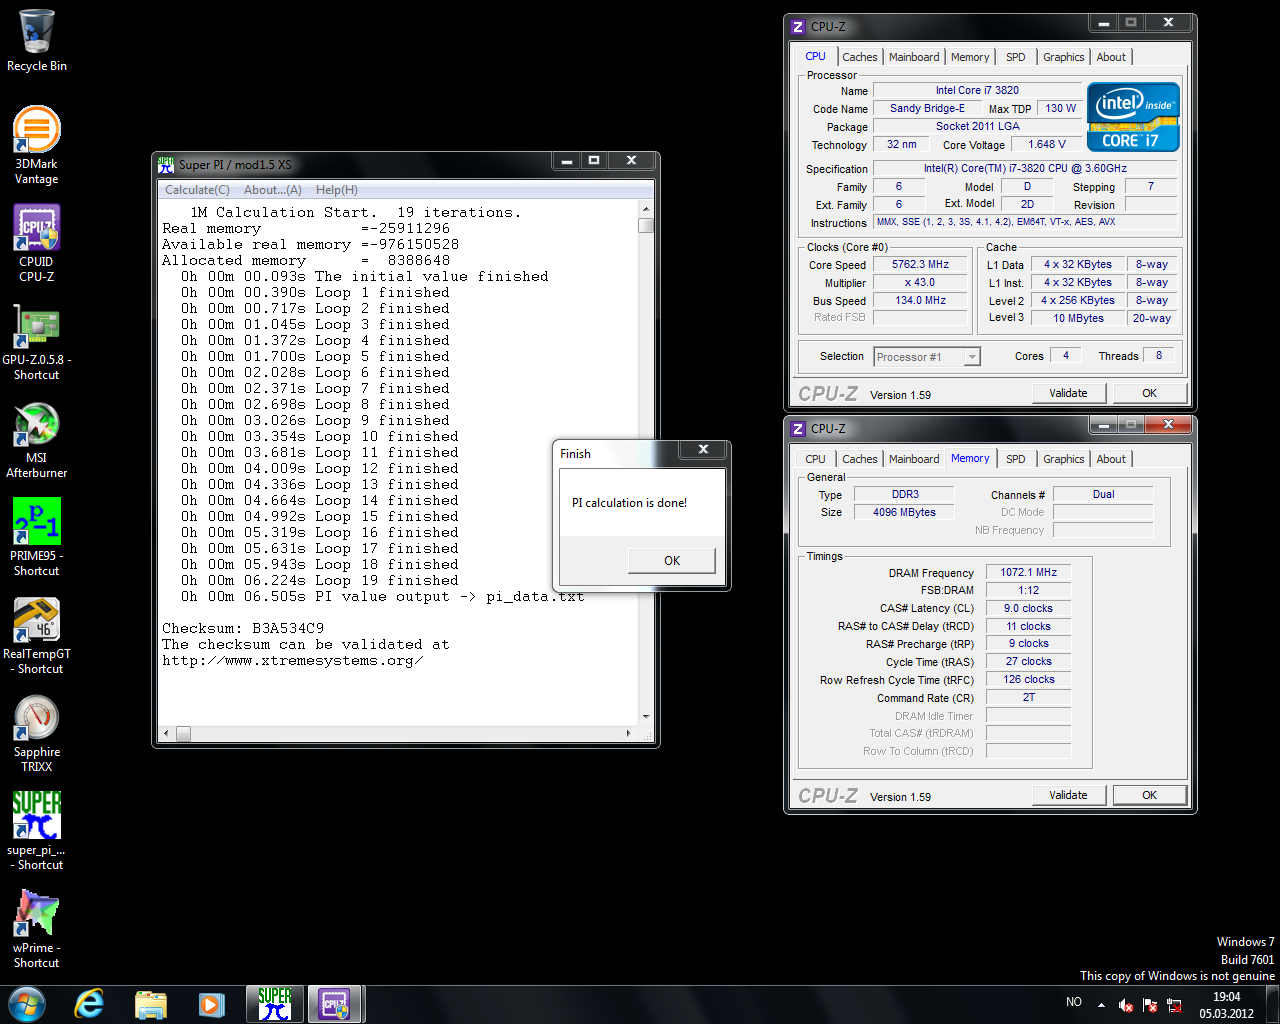Open Graphics tab in the CPU-Z processor window
This screenshot has width=1280, height=1024.
pos(1063,57)
